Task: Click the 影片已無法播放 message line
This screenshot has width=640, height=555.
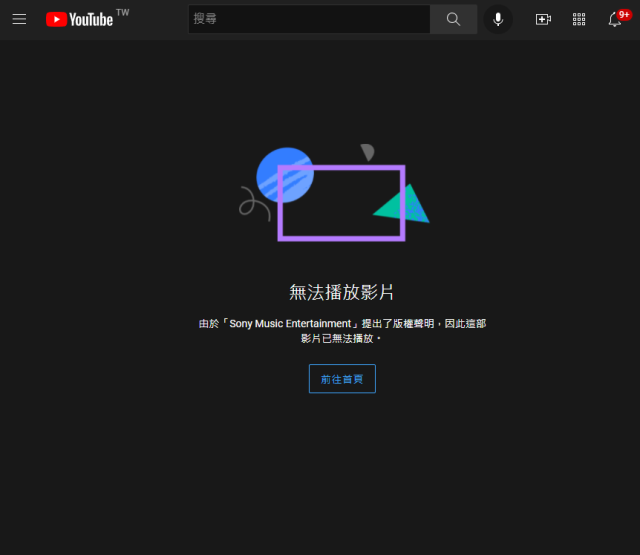Action: (341, 339)
